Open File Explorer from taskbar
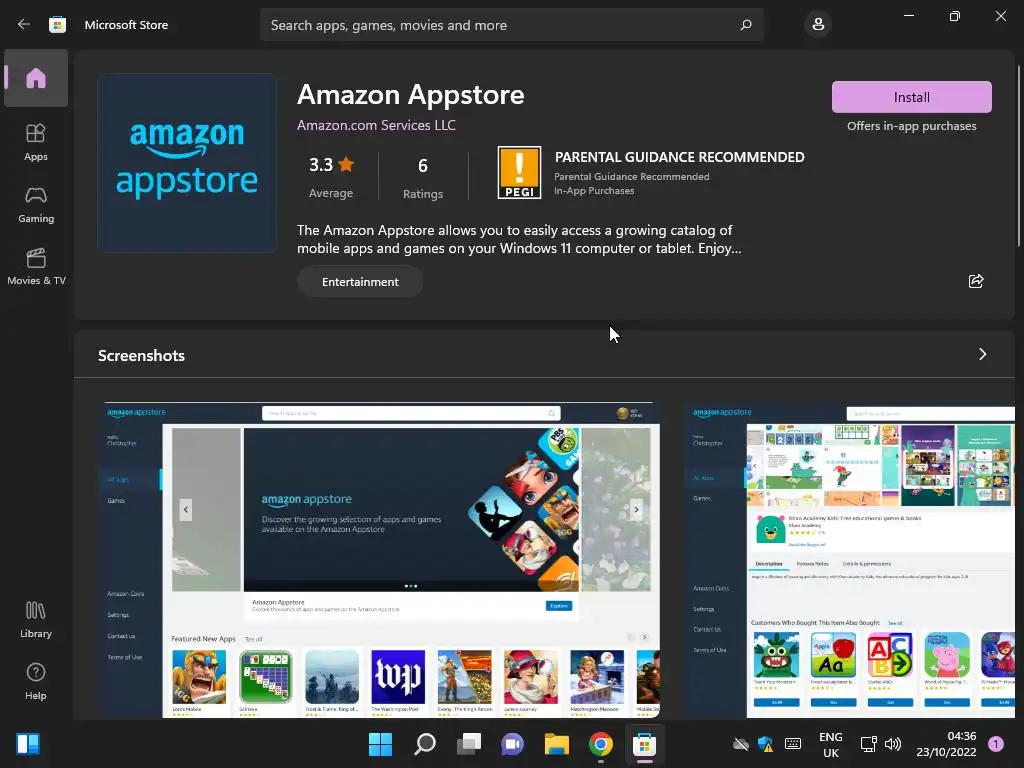The height and width of the screenshot is (768, 1024). (x=557, y=744)
